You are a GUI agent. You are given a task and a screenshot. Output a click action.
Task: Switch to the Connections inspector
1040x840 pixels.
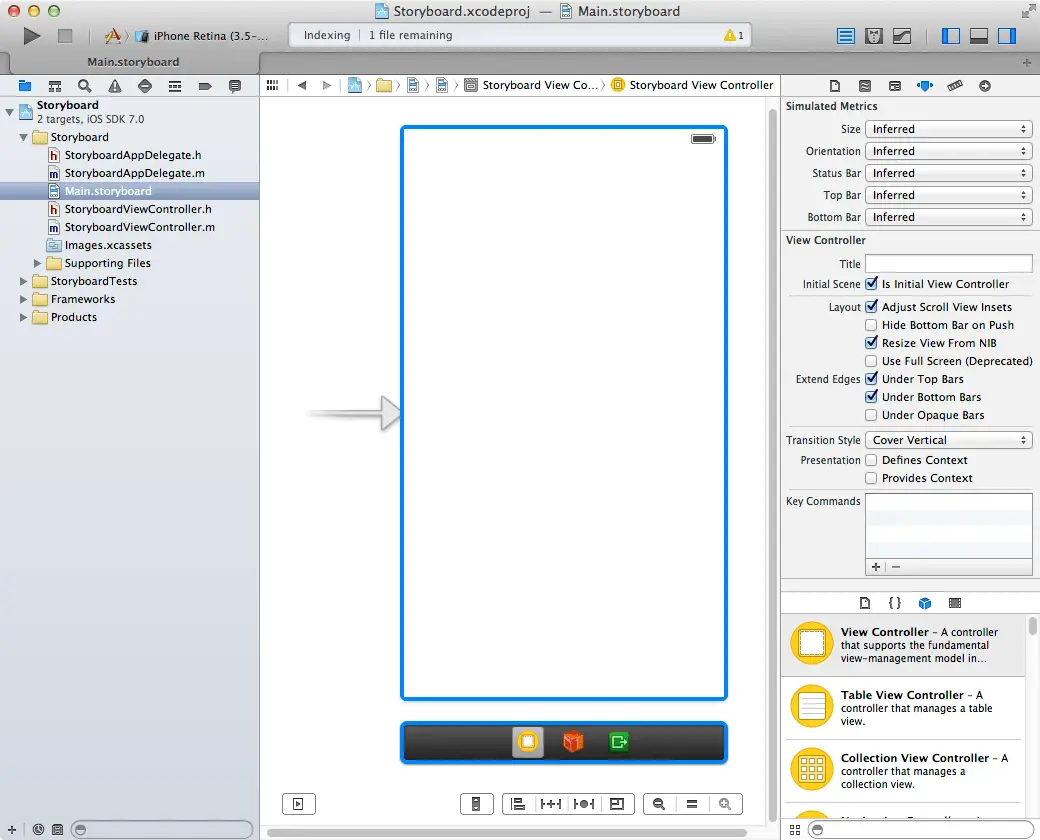tap(984, 86)
